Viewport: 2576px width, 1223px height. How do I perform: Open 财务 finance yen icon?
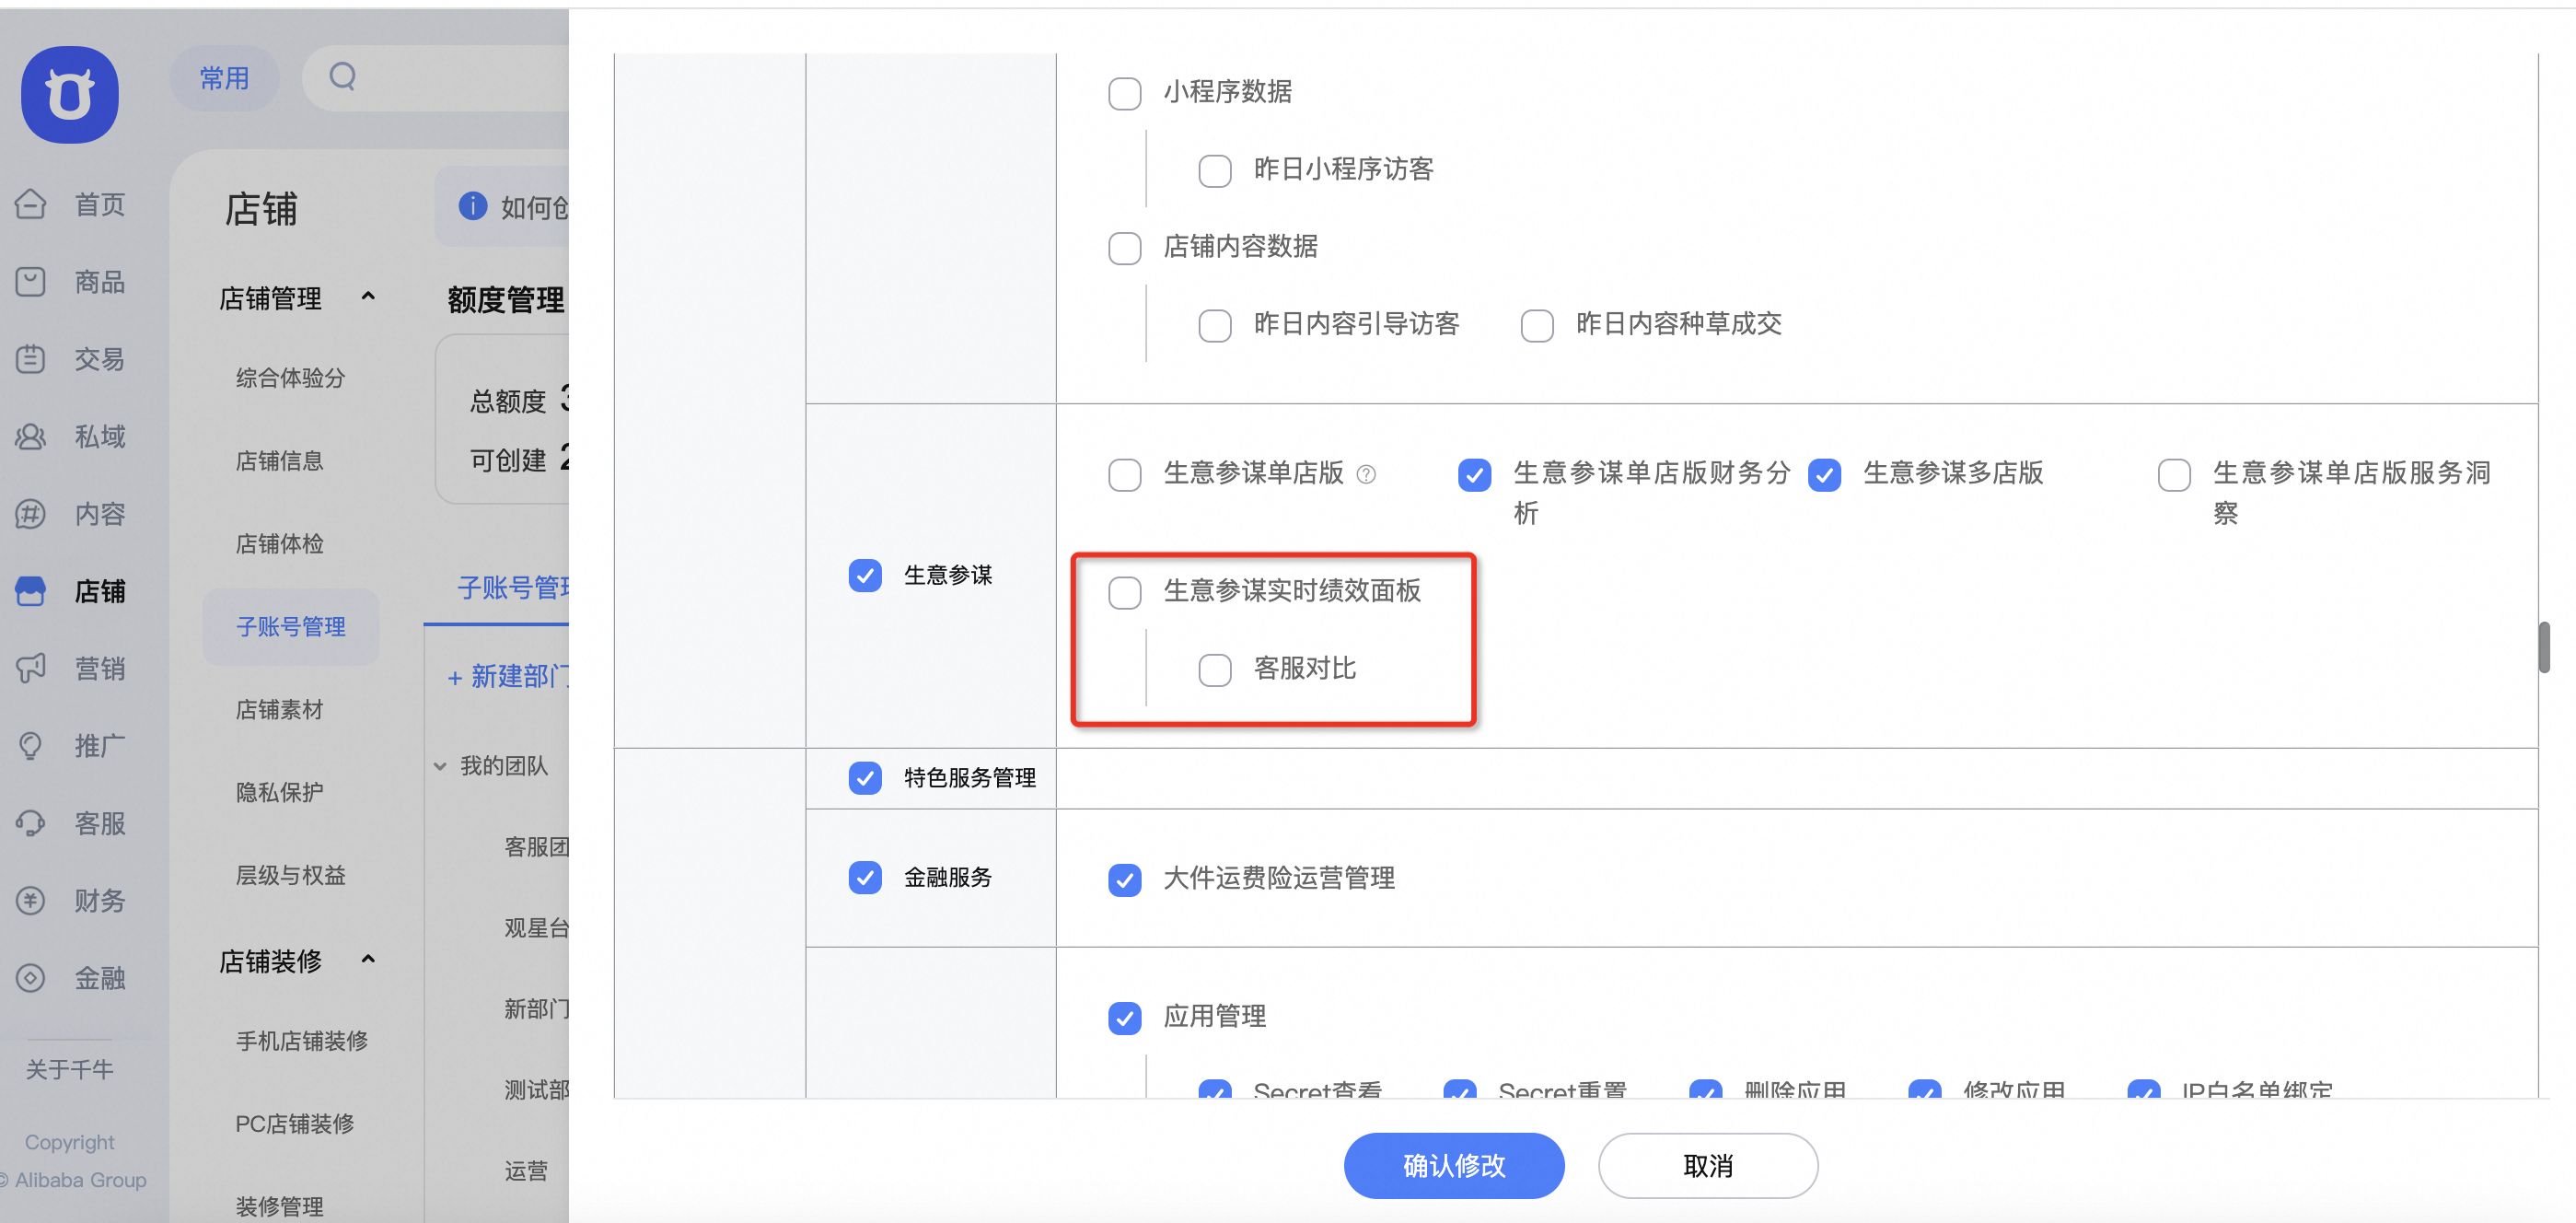click(x=31, y=900)
